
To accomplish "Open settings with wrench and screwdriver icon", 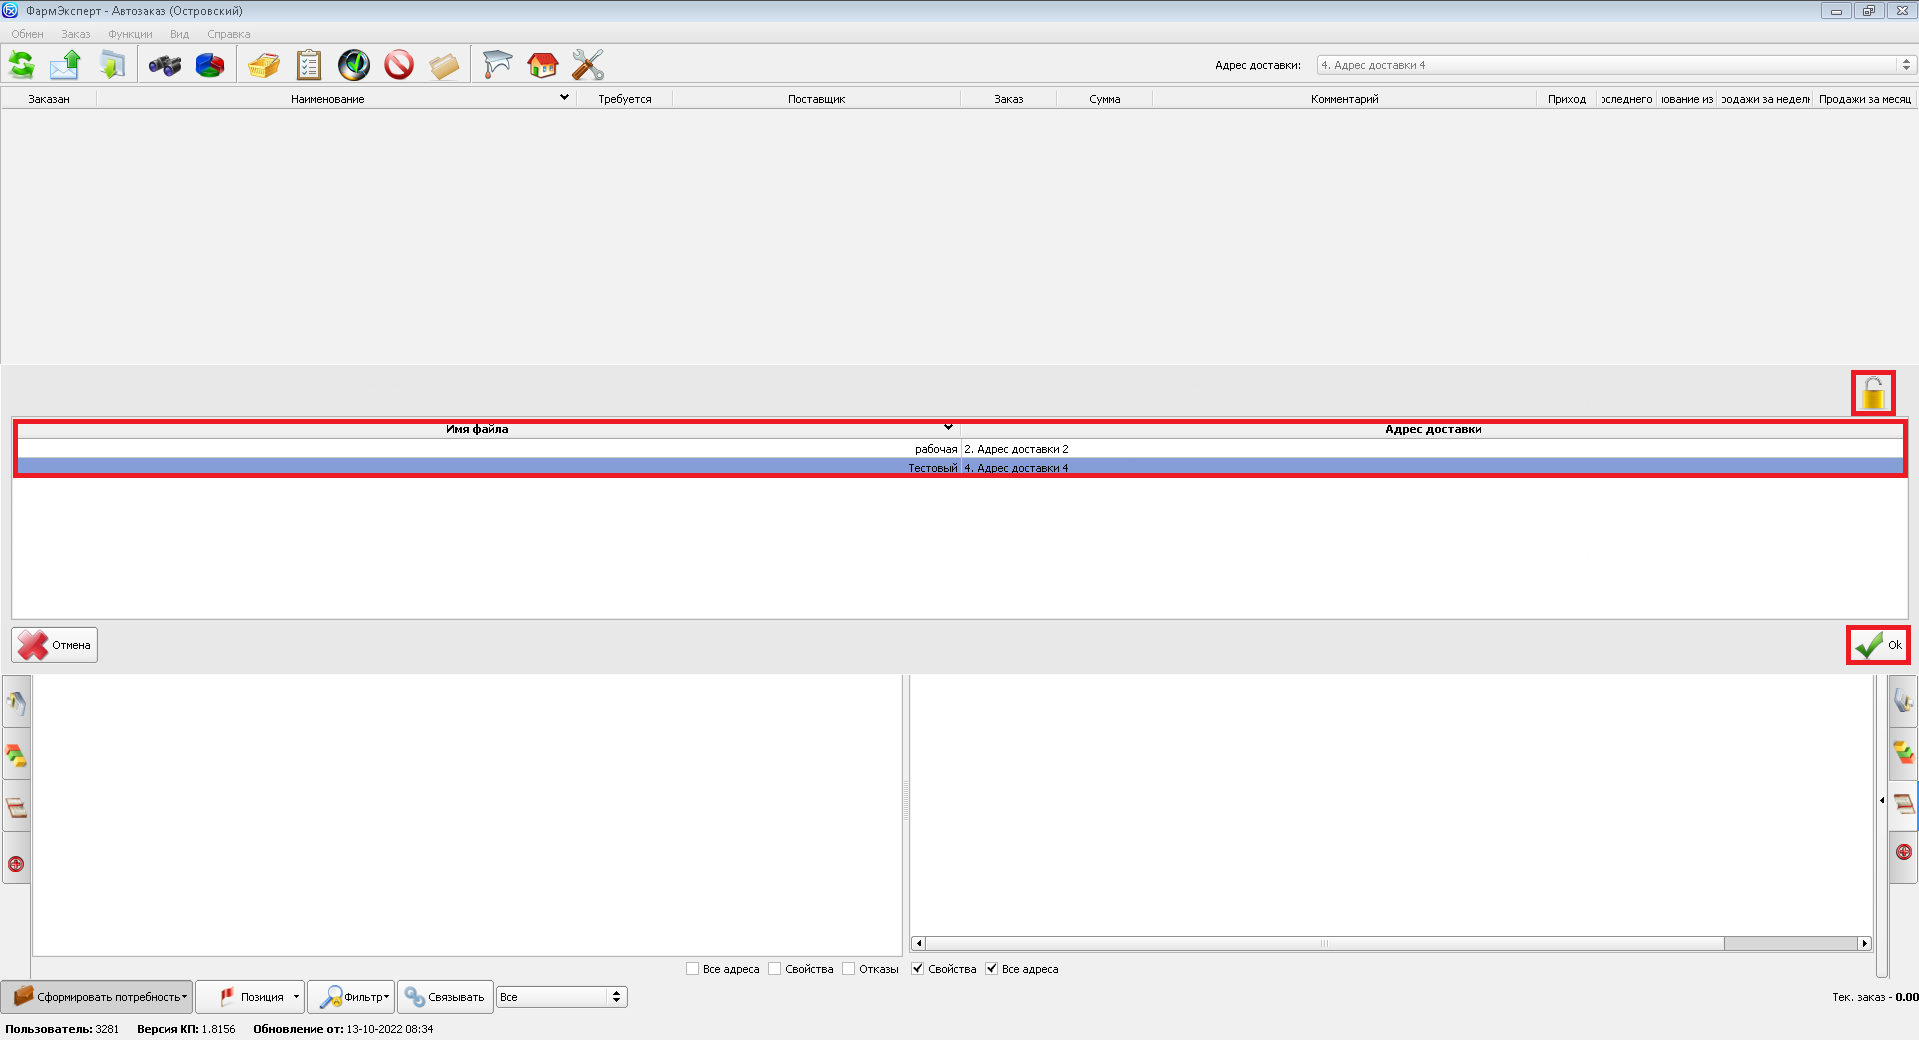I will pos(588,66).
